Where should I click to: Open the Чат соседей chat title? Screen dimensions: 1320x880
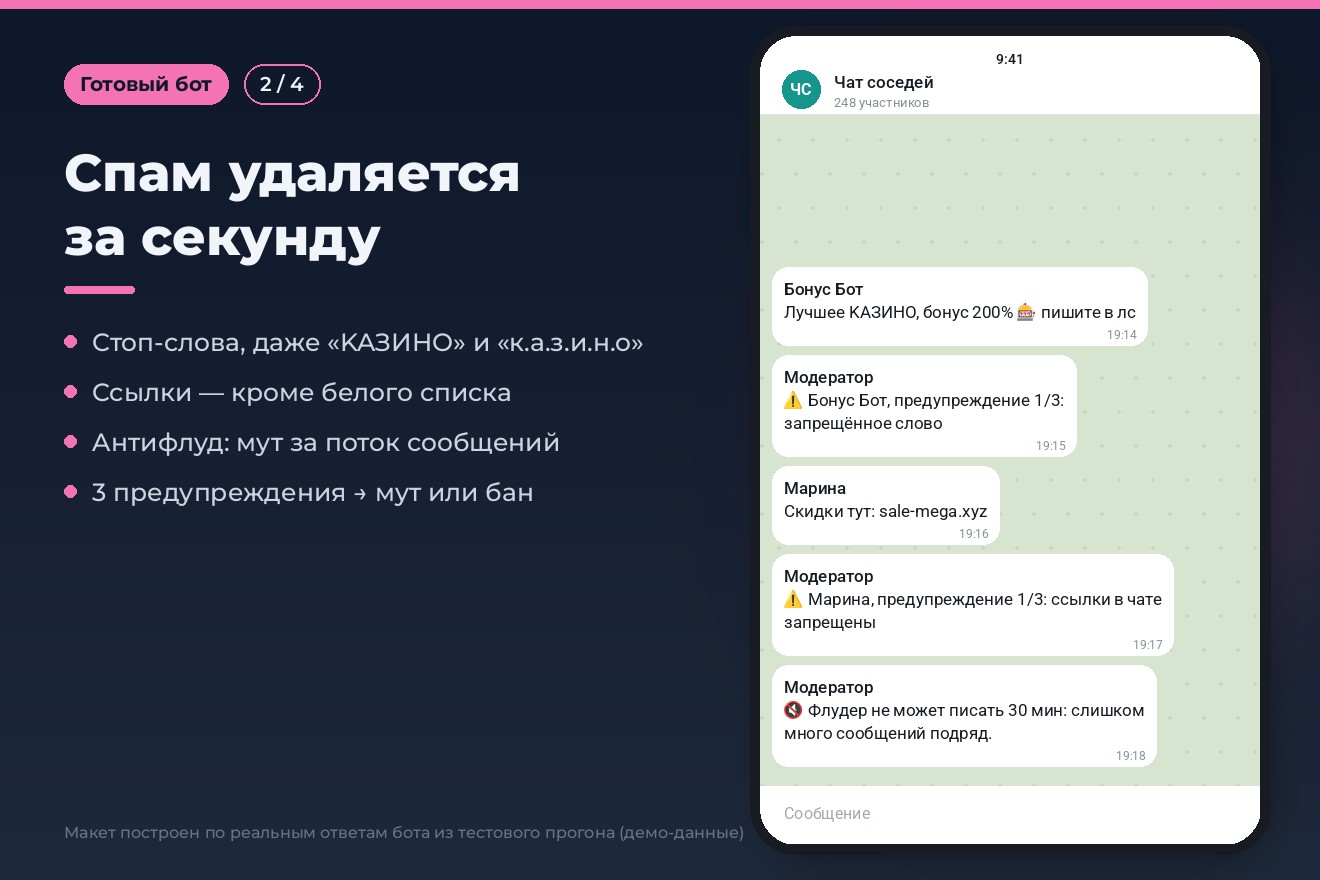click(x=884, y=82)
